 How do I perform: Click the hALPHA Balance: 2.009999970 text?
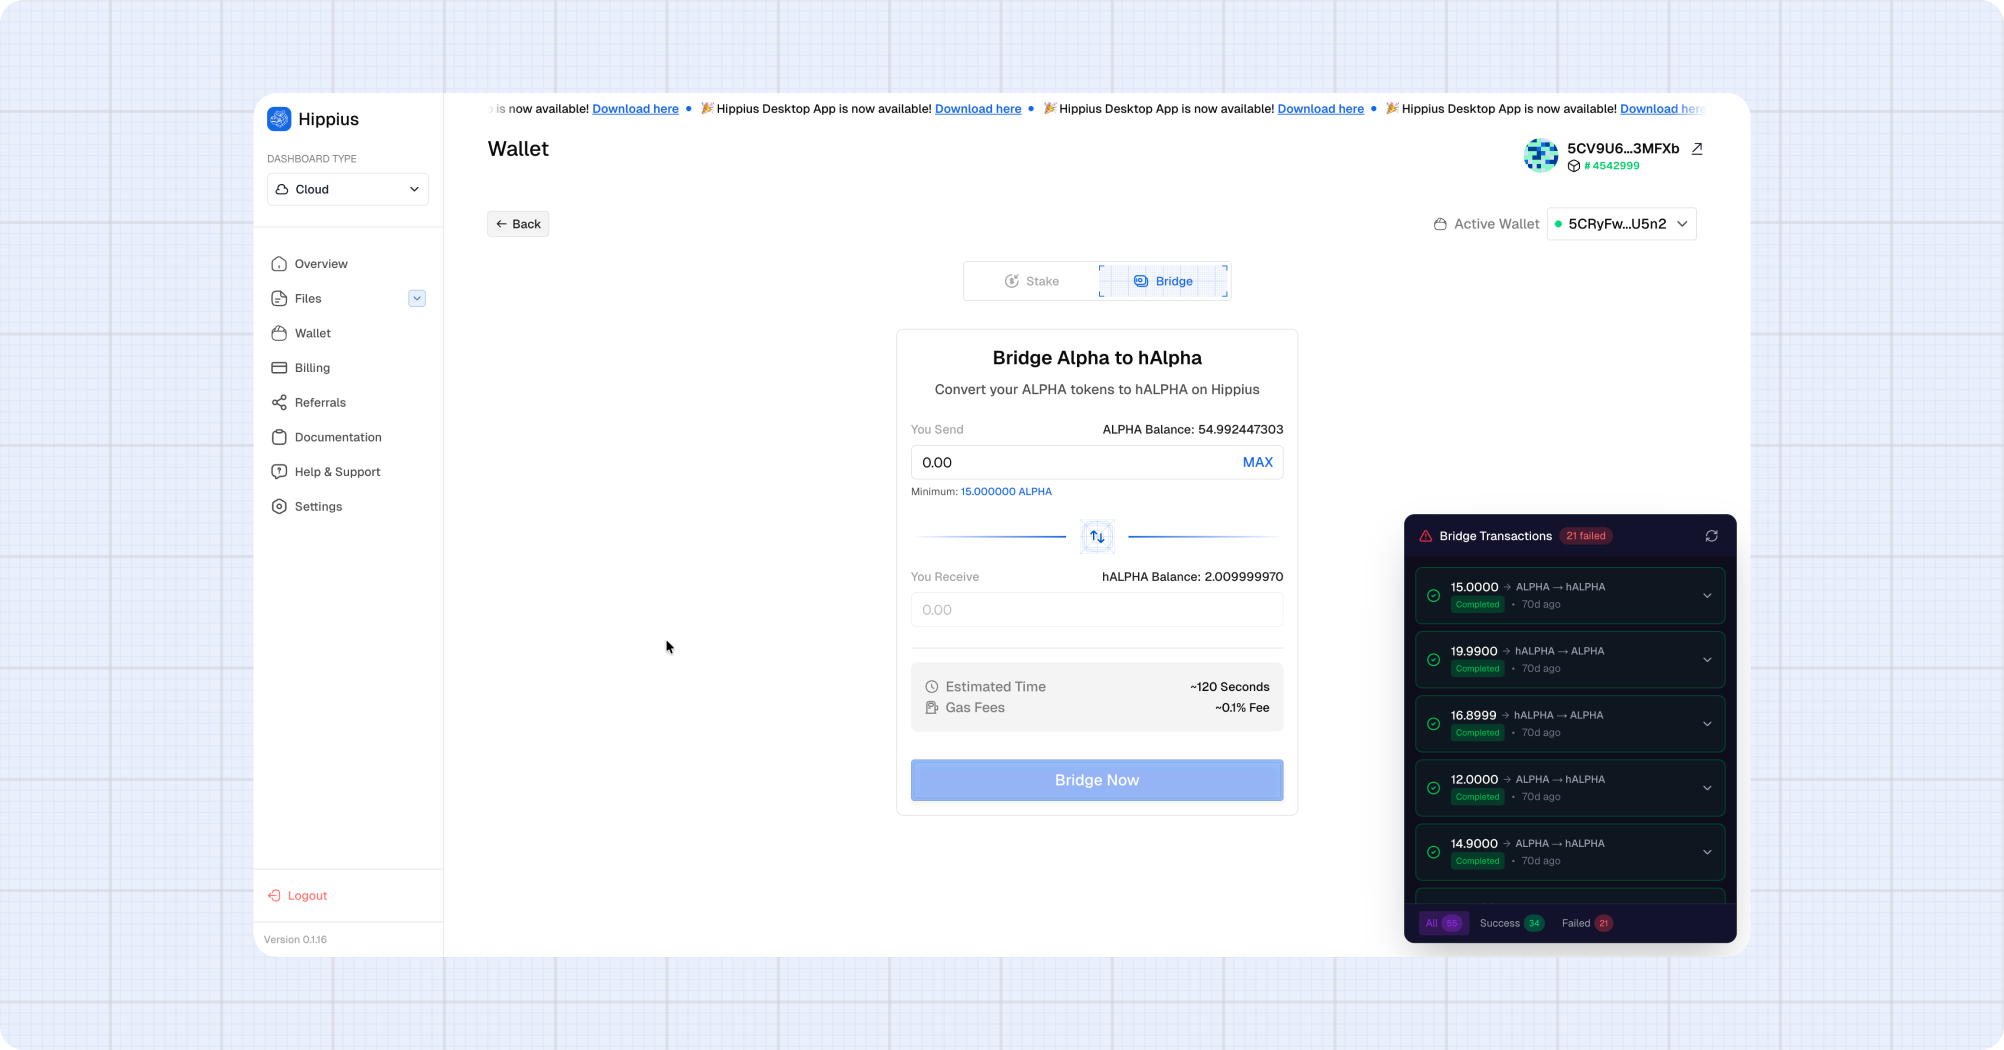point(1192,577)
